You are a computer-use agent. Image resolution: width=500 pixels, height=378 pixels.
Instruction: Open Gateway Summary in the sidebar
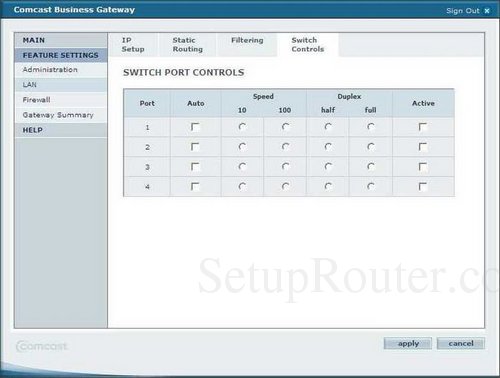61,115
